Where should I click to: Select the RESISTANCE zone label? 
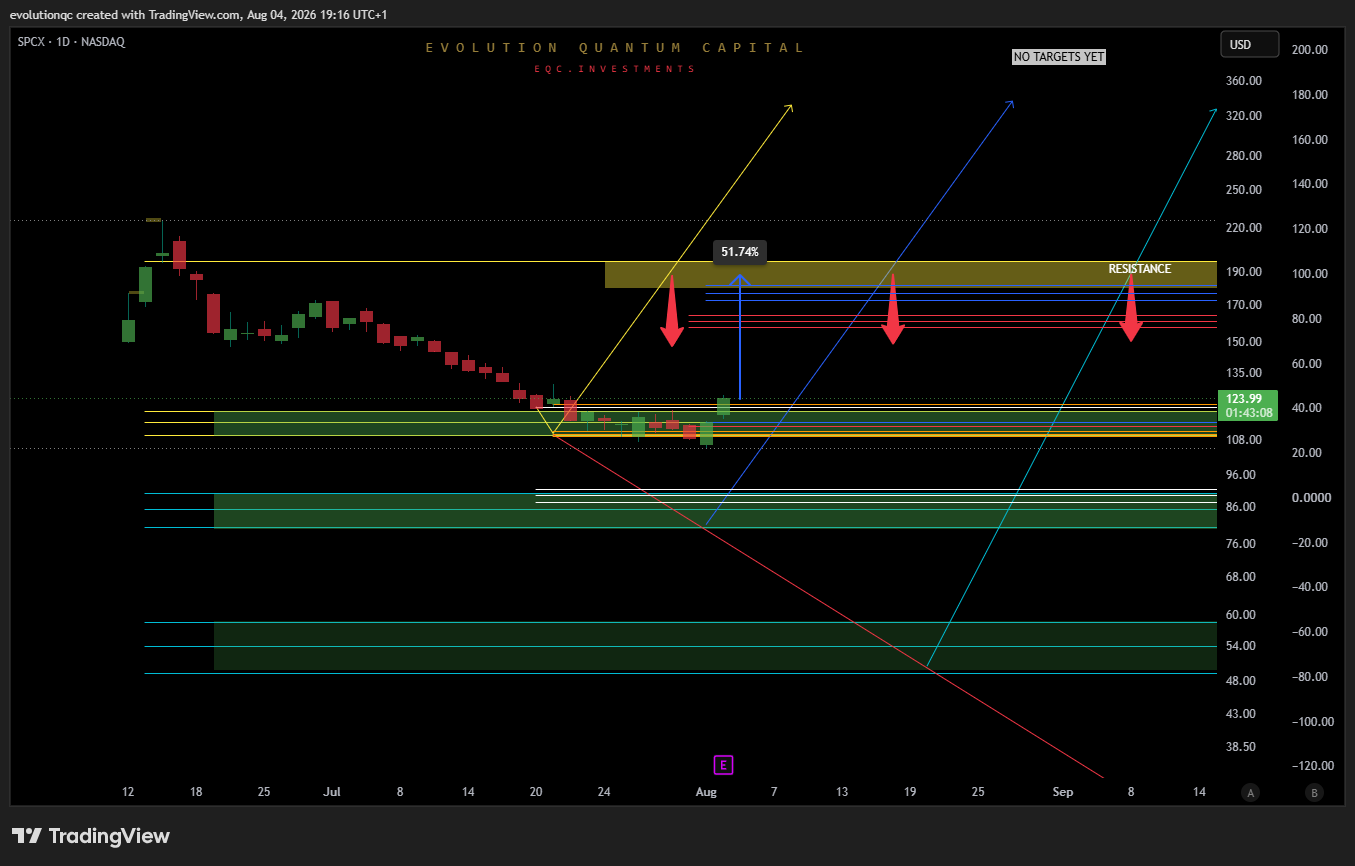tap(1139, 269)
